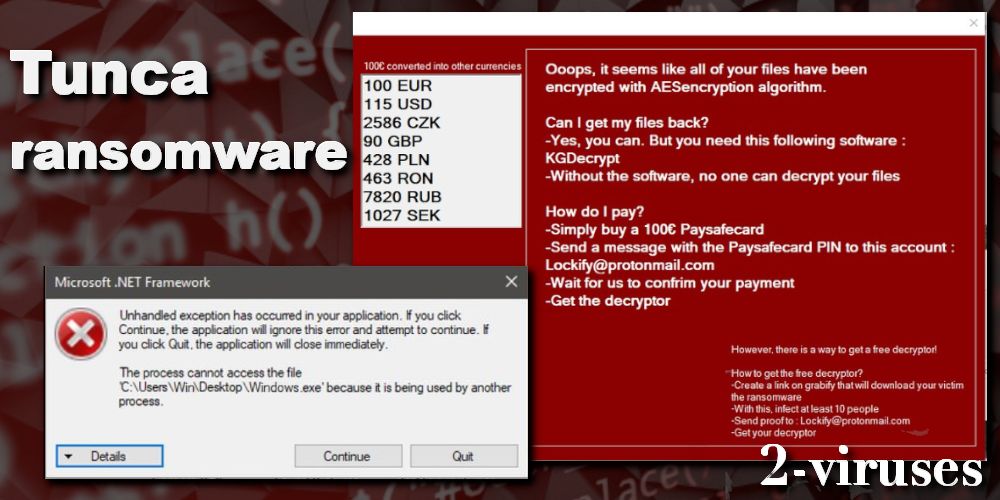
Task: Select the 463 RON currency row
Action: pos(441,178)
